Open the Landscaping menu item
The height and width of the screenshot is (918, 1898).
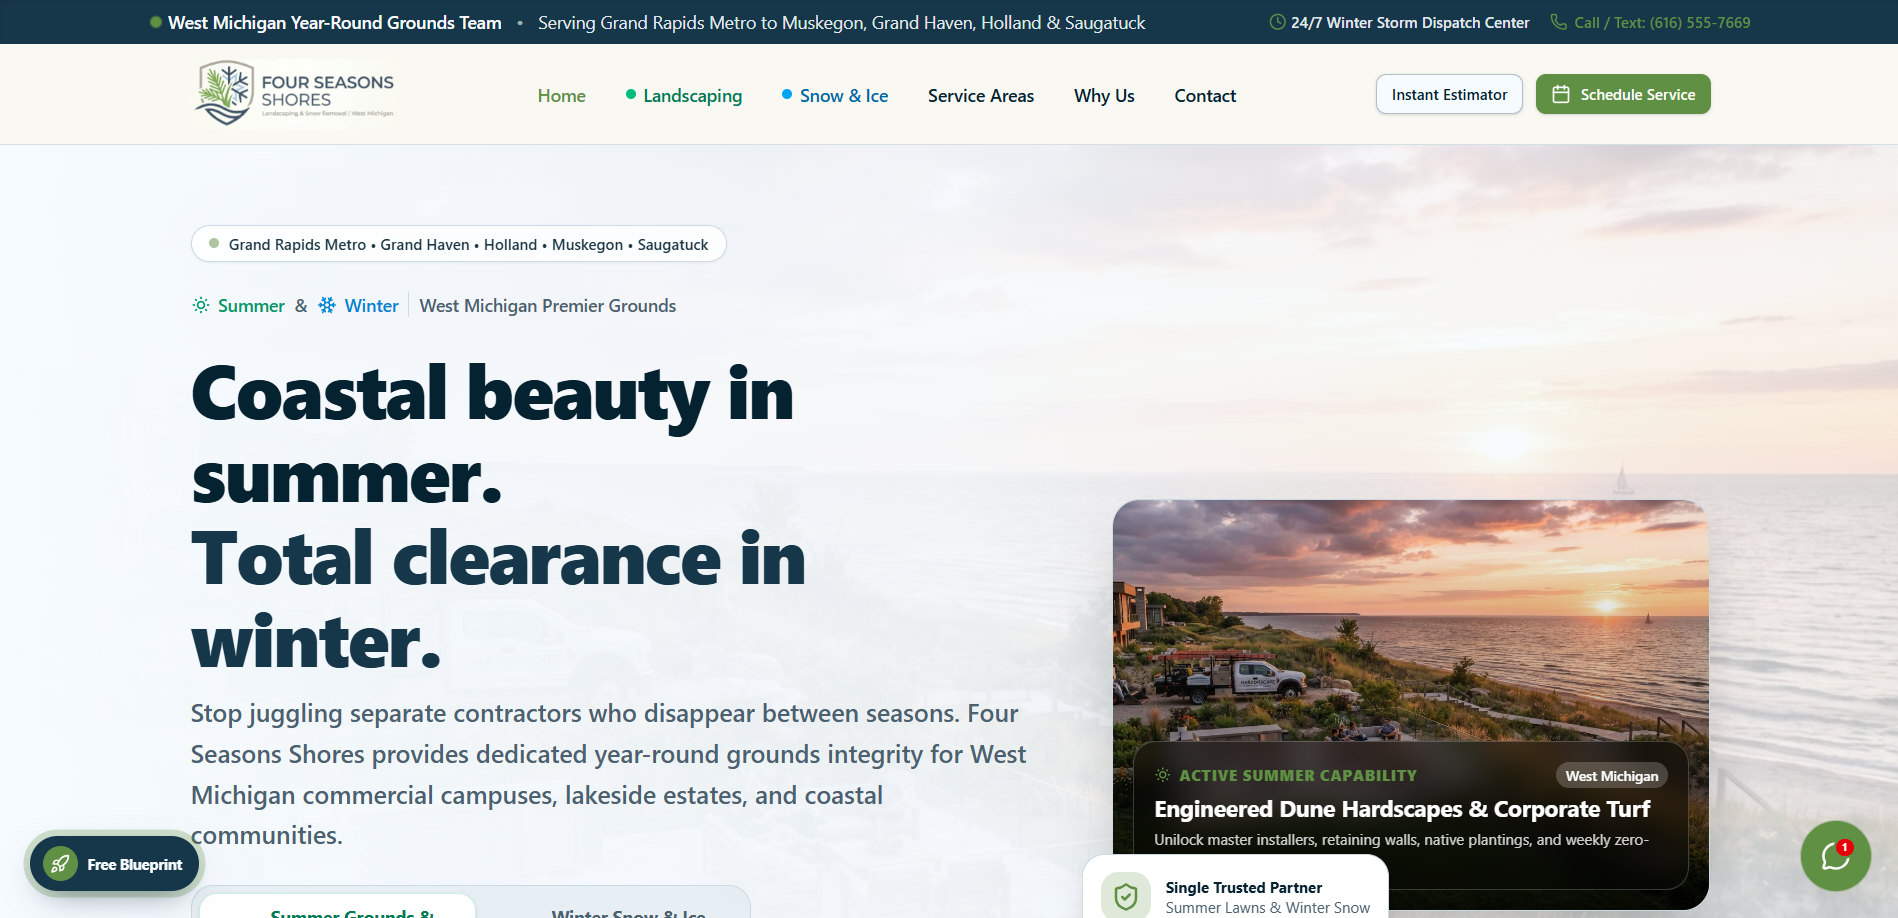684,95
